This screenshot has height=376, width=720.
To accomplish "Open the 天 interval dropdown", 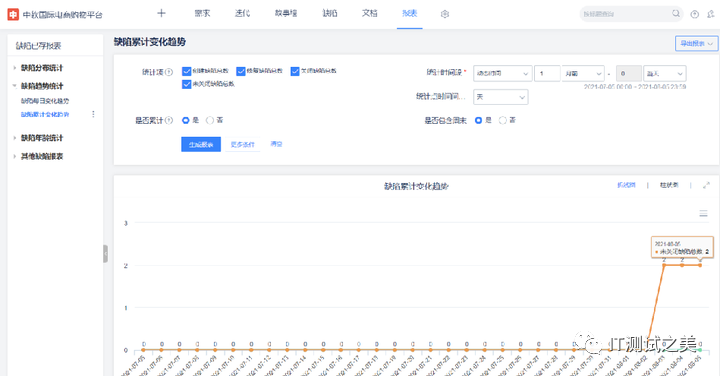I will [501, 97].
